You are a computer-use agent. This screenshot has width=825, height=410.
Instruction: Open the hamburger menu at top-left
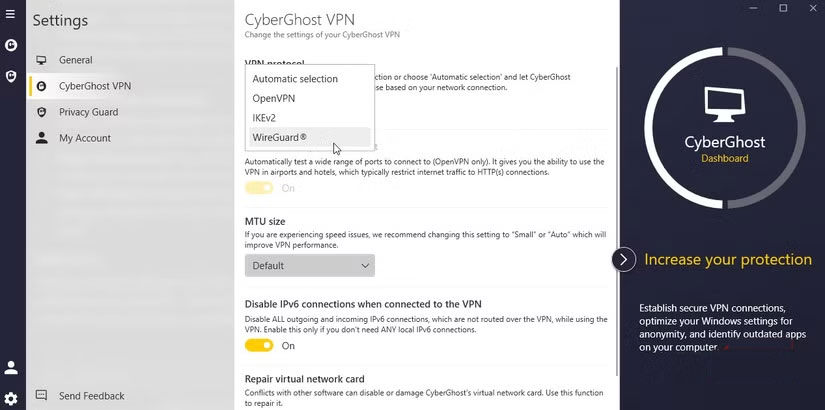tap(11, 15)
